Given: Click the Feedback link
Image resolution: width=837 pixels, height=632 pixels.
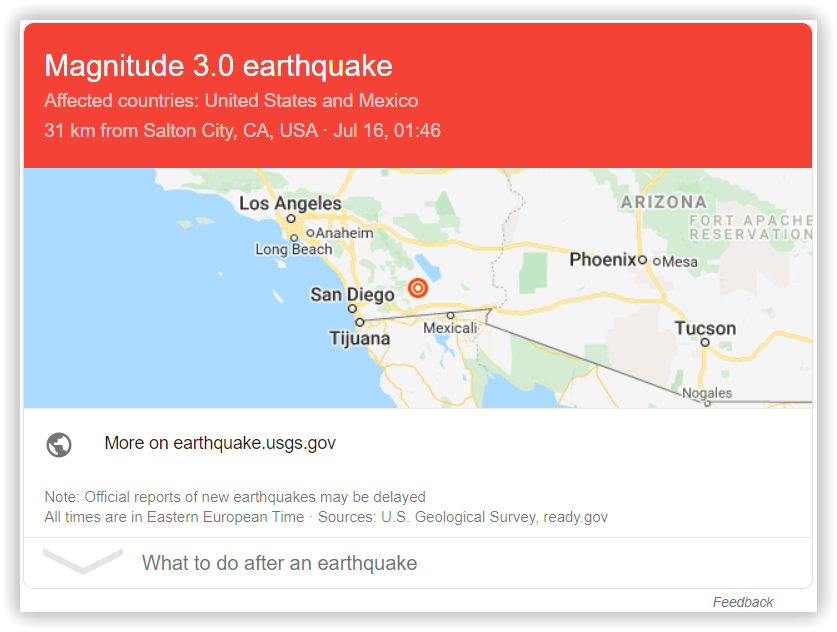Looking at the screenshot, I should (x=743, y=602).
